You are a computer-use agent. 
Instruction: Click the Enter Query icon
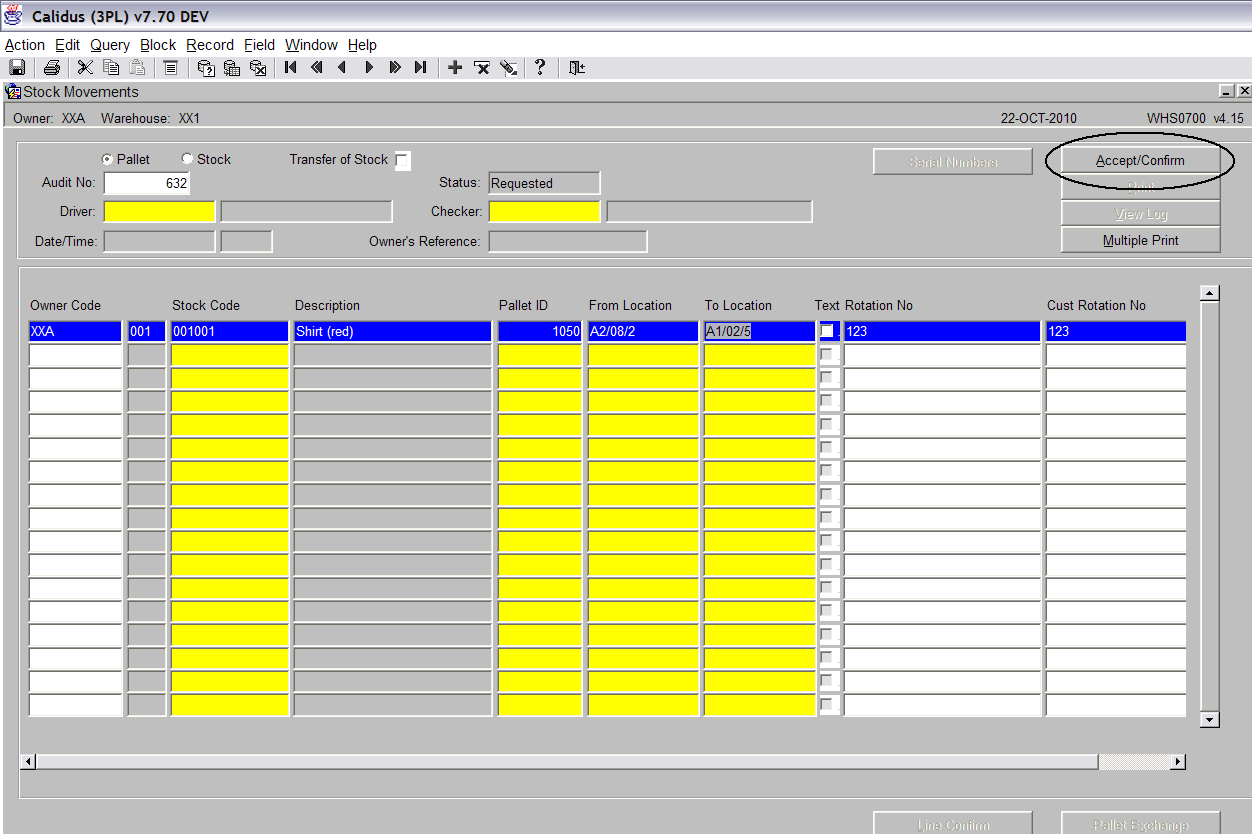(205, 67)
